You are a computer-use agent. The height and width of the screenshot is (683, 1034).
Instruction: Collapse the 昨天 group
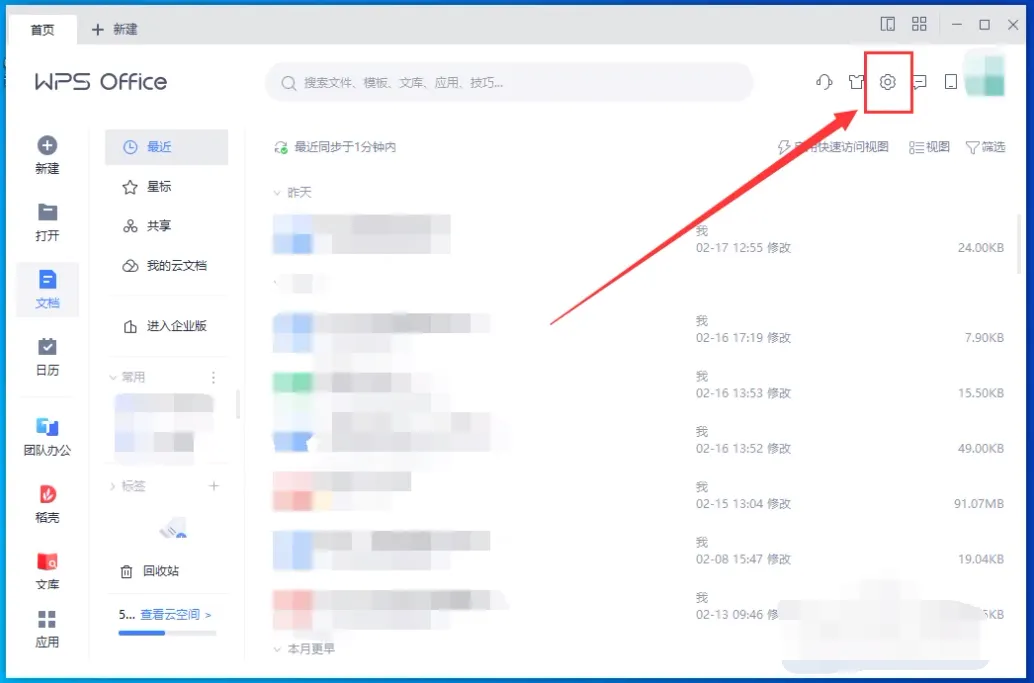coord(277,193)
